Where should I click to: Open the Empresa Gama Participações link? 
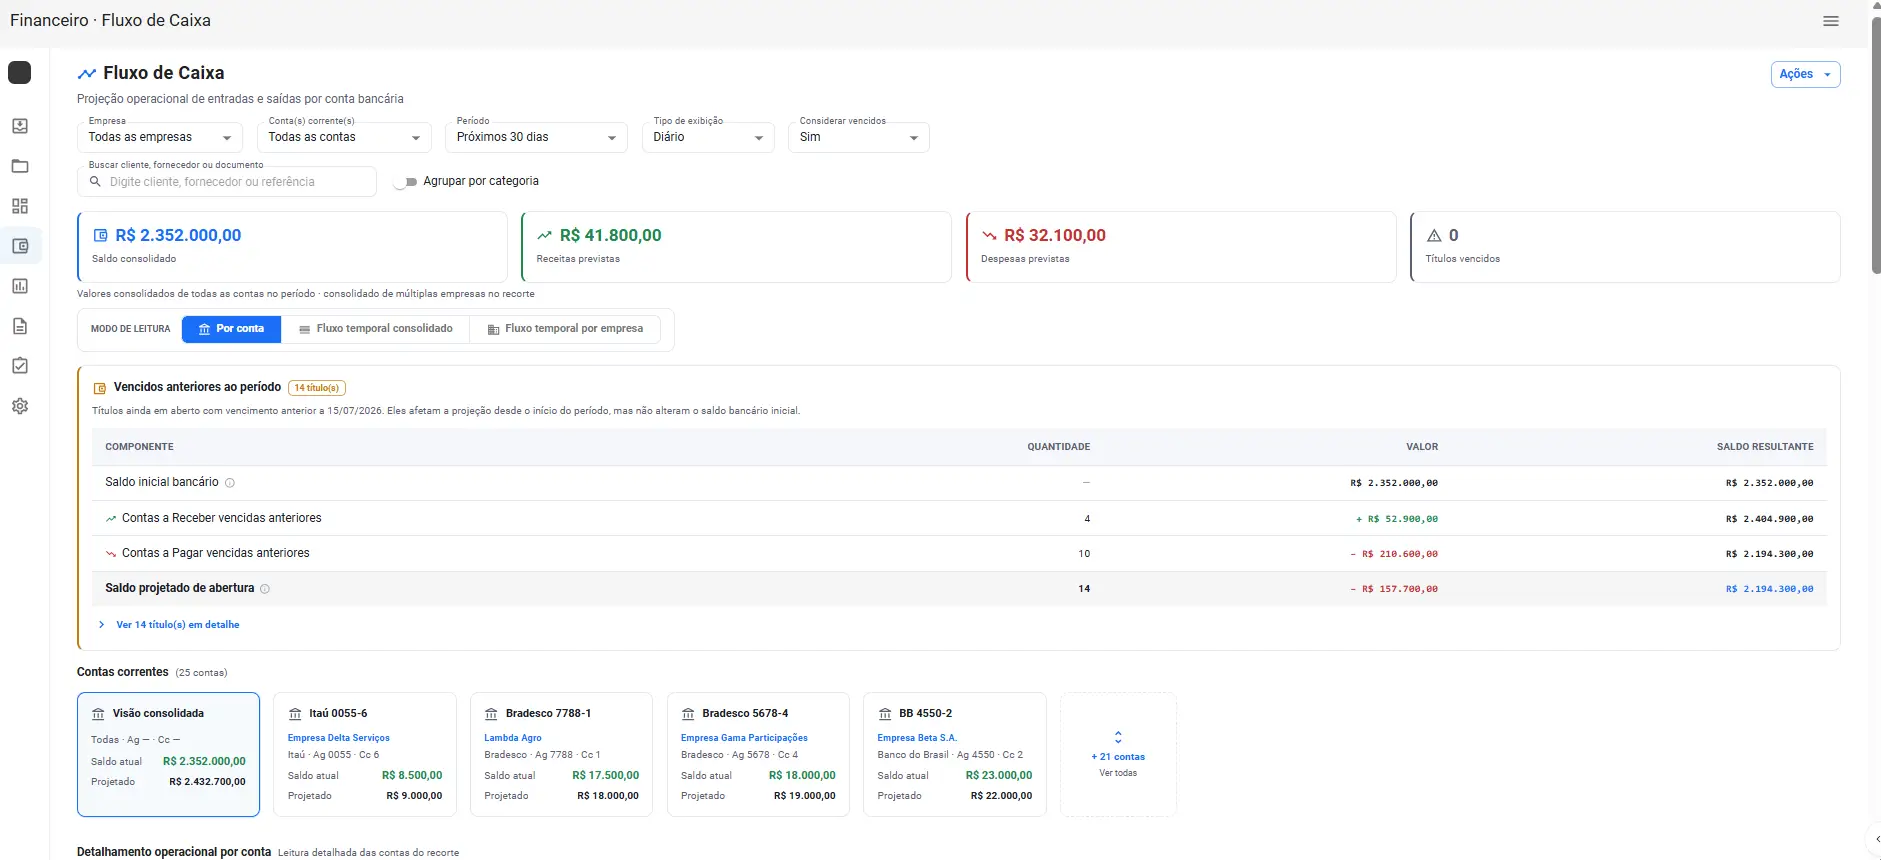pyautogui.click(x=744, y=738)
